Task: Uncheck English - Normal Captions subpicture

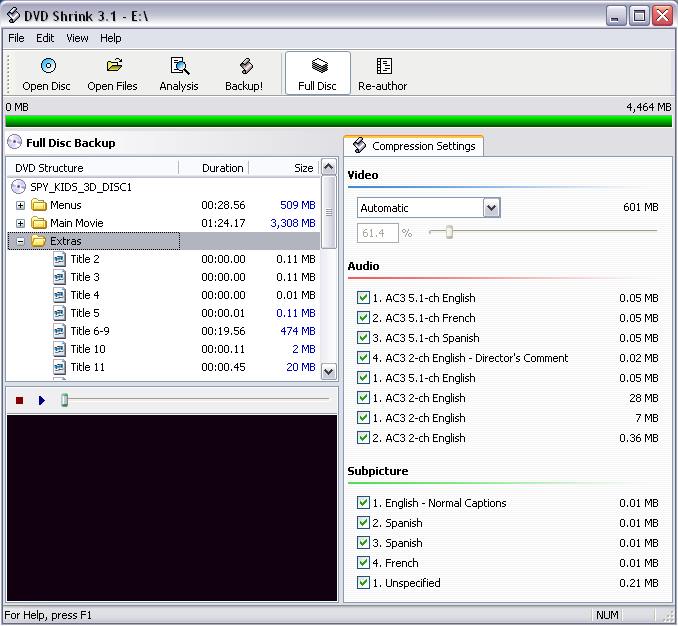Action: pyautogui.click(x=363, y=502)
